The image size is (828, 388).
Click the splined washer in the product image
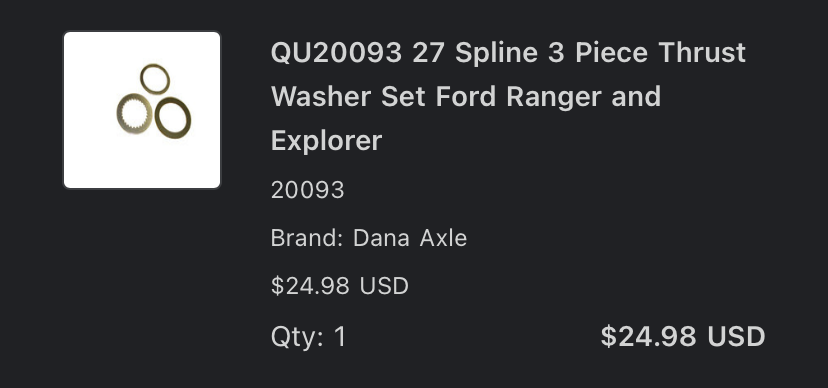[x=135, y=113]
